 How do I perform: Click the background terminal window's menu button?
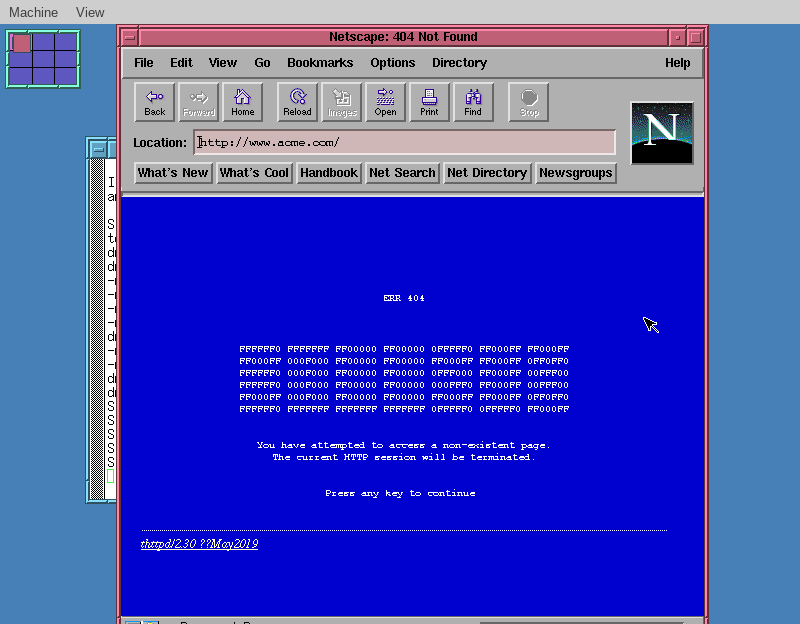click(x=98, y=149)
